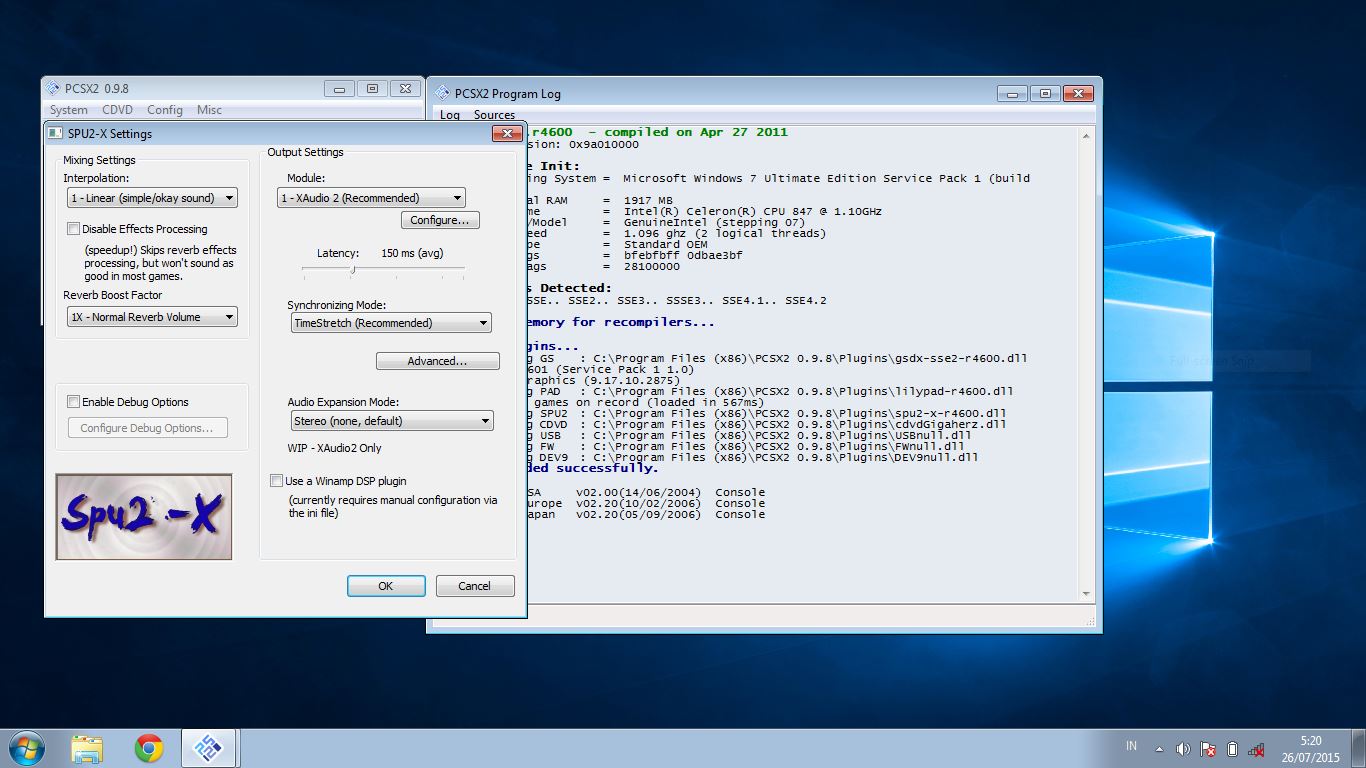Image resolution: width=1366 pixels, height=768 pixels.
Task: Close the SPU2-X Settings dialog
Action: click(507, 133)
